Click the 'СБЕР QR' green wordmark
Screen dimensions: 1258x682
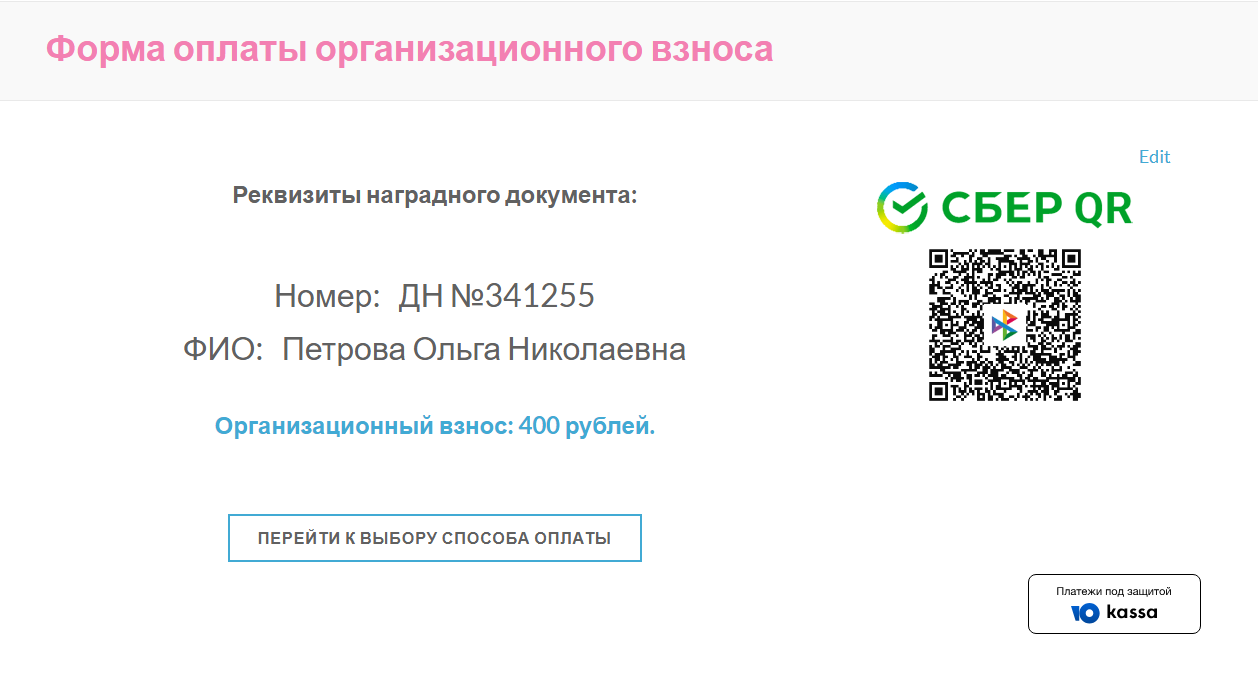click(x=1037, y=208)
